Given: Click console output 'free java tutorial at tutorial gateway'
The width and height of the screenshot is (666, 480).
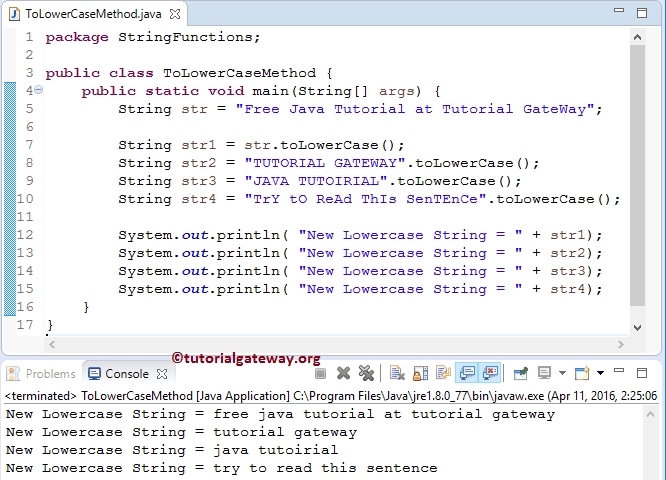Looking at the screenshot, I should [384, 414].
